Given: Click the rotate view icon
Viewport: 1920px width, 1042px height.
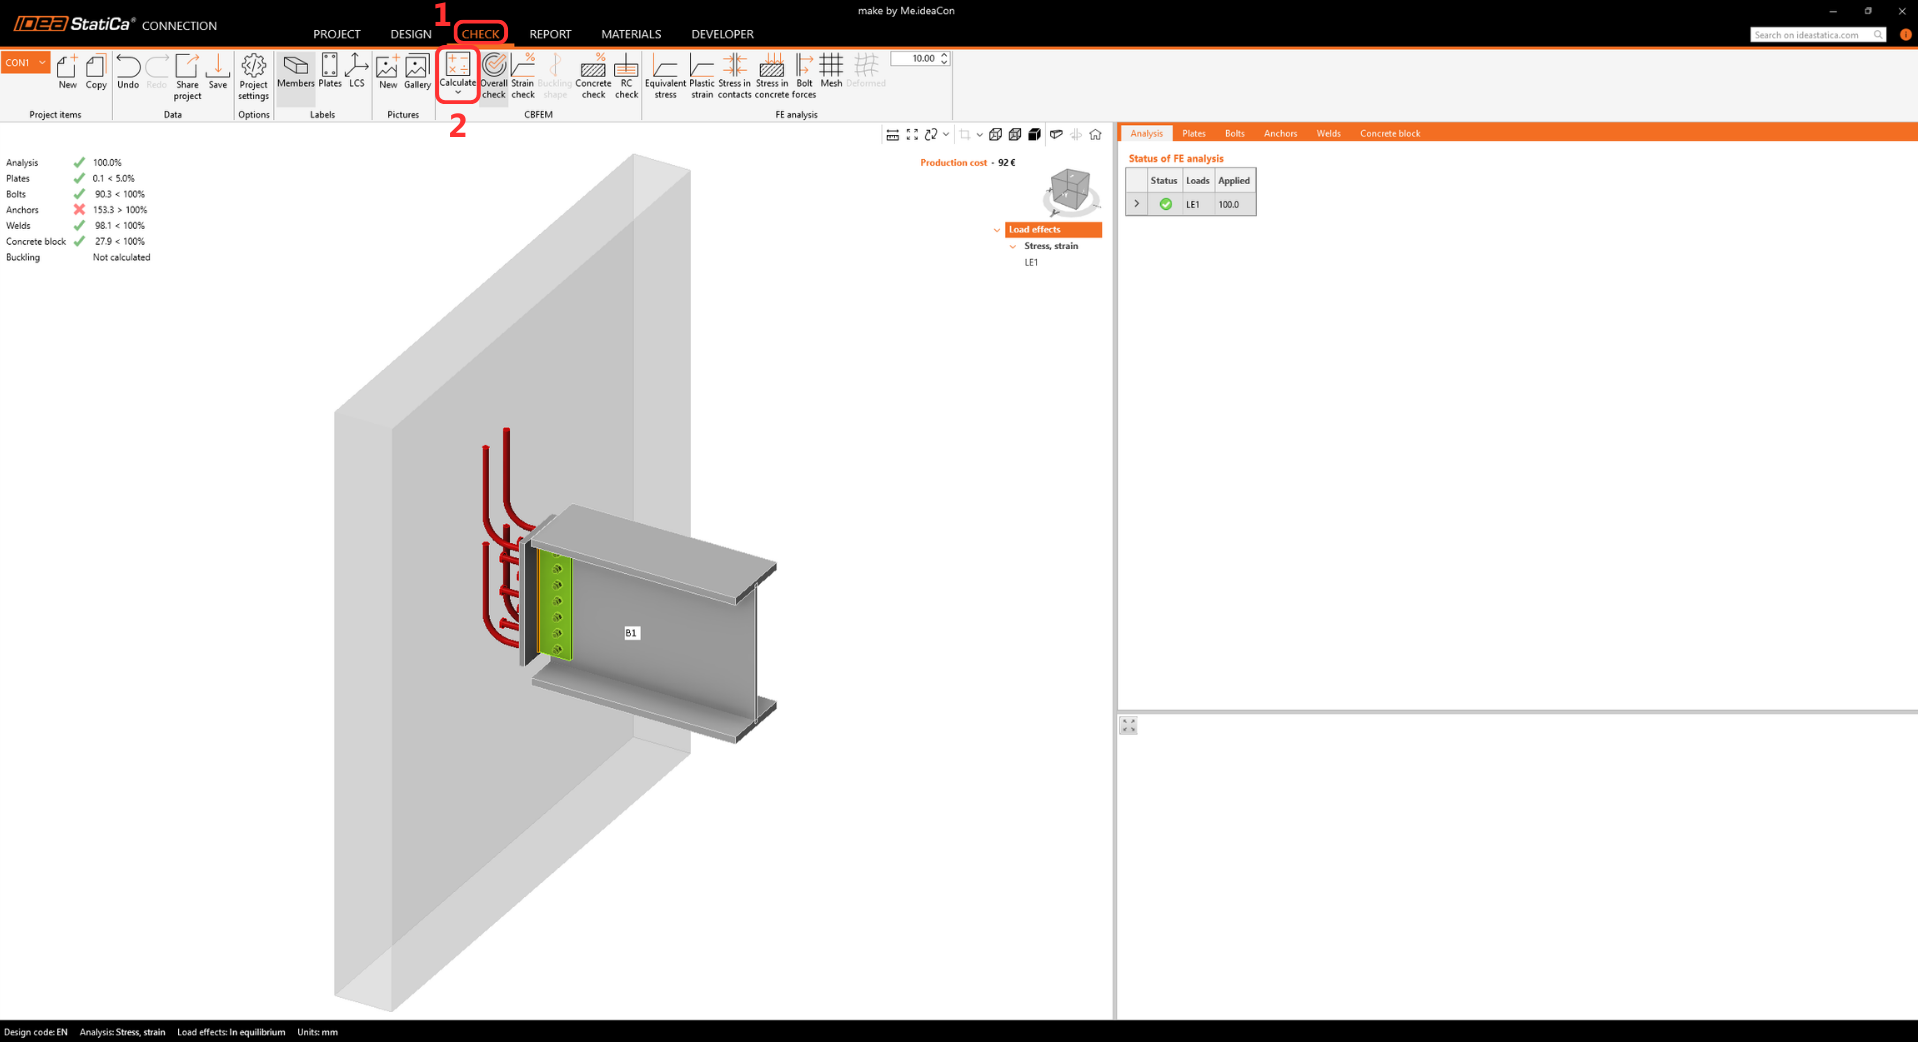Looking at the screenshot, I should [x=931, y=134].
